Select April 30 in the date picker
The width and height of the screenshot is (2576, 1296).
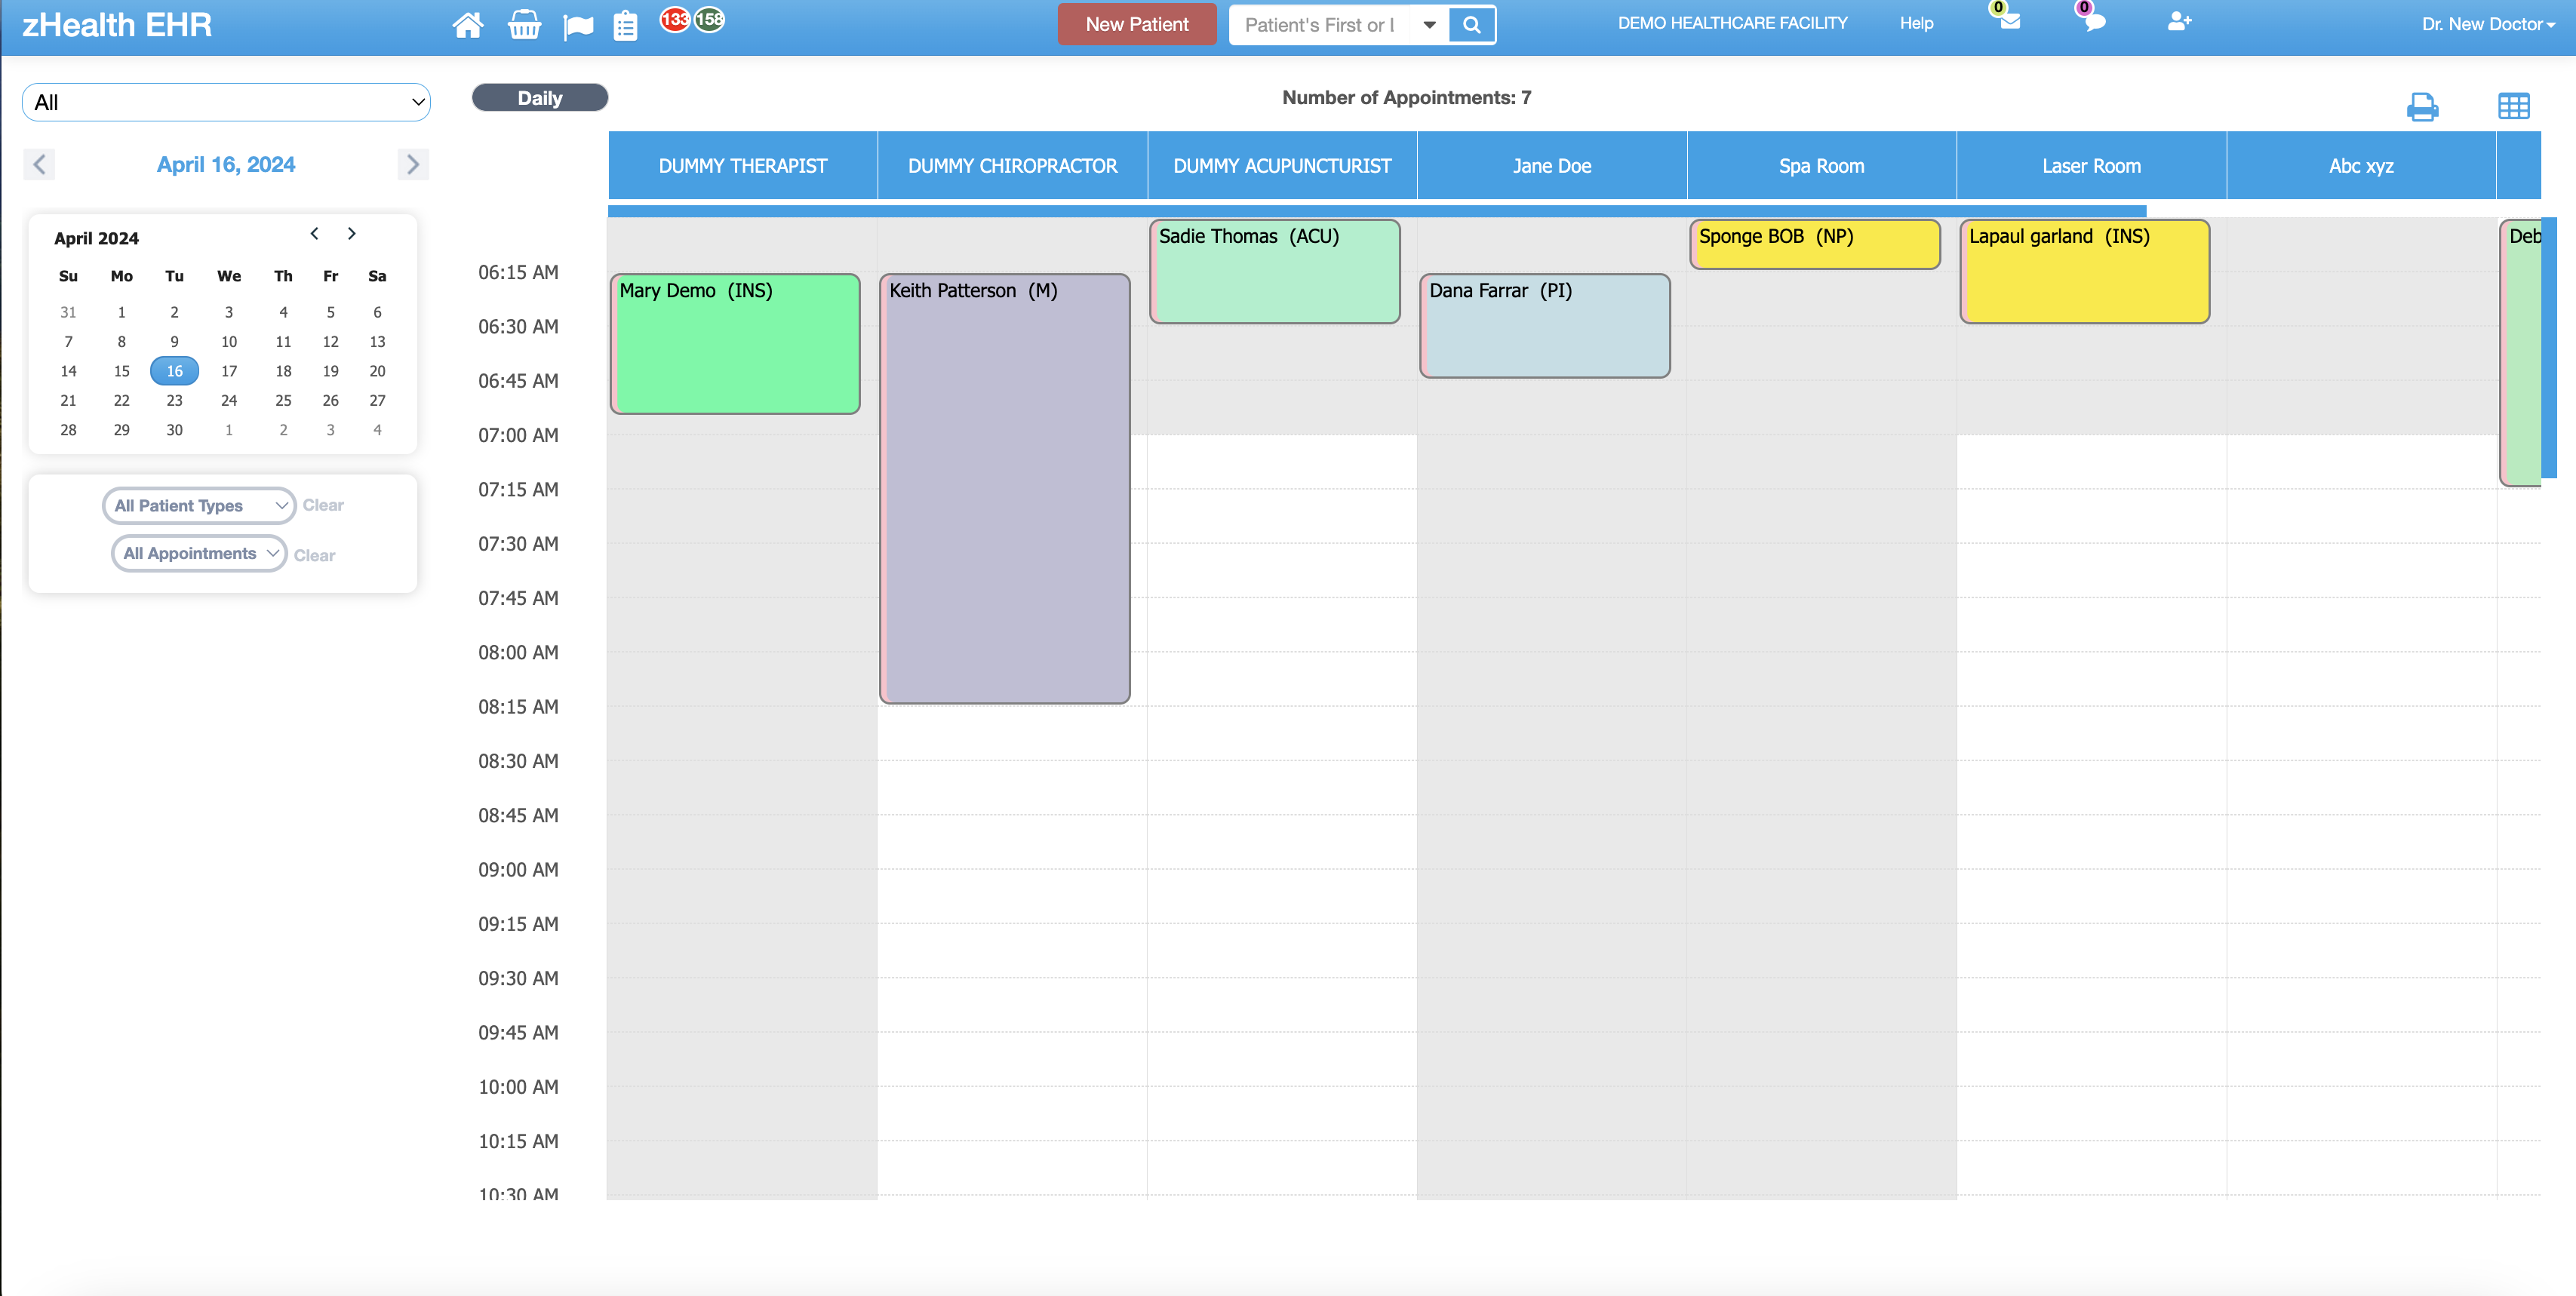click(174, 430)
